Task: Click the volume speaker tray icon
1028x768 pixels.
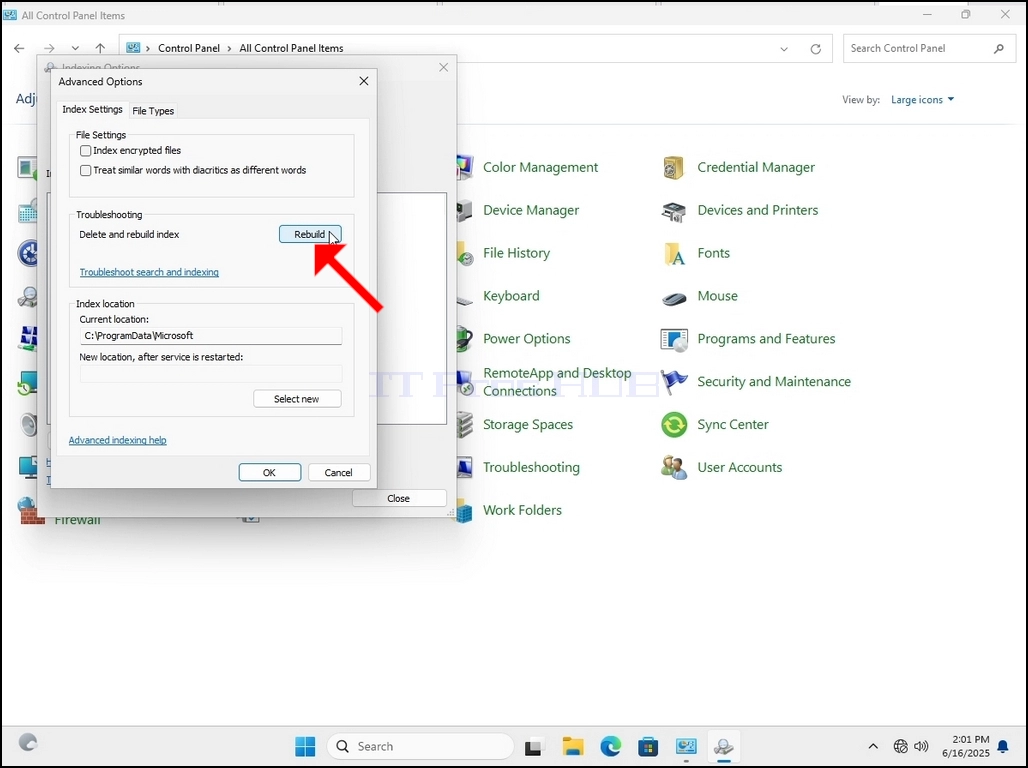Action: (x=921, y=746)
